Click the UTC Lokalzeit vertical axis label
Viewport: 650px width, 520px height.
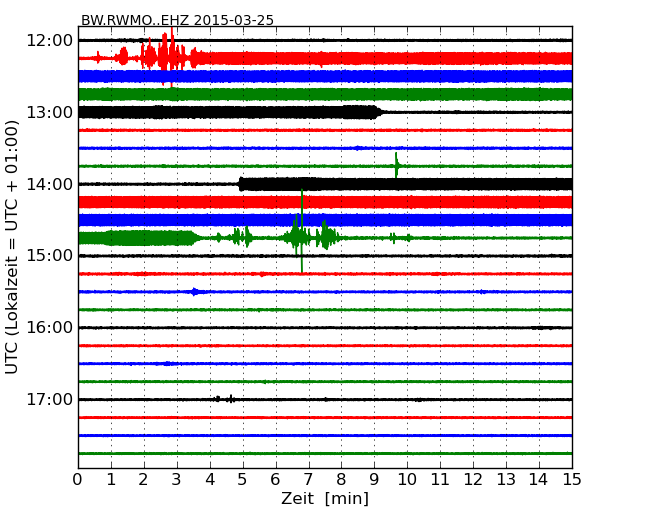coord(12,247)
